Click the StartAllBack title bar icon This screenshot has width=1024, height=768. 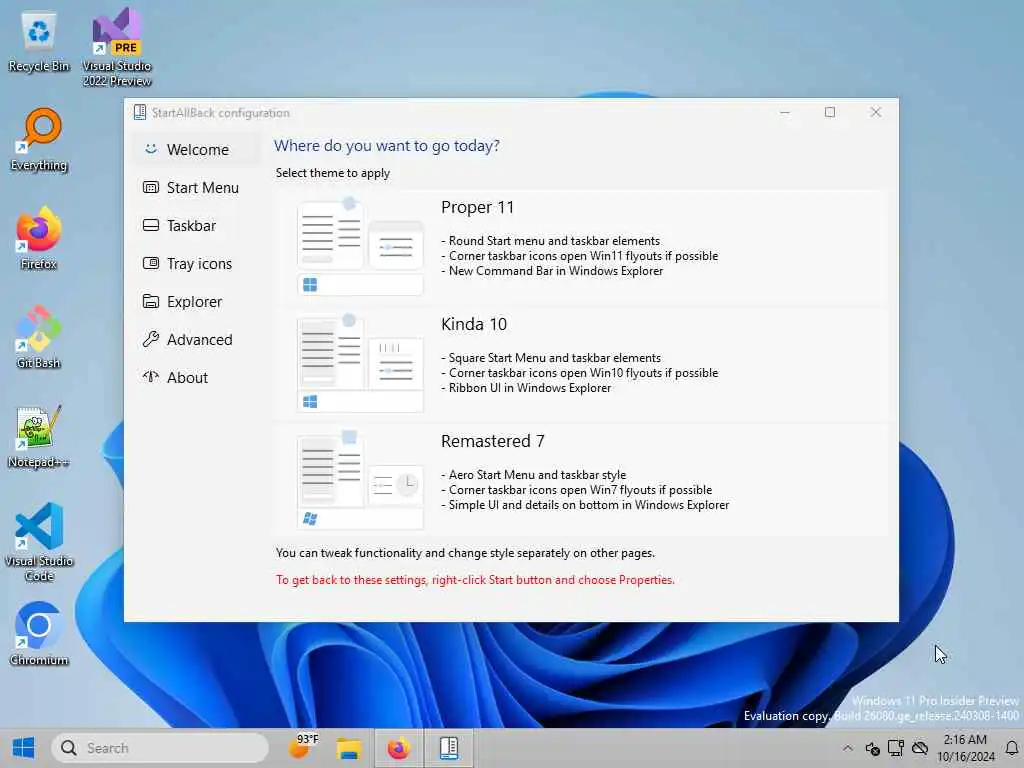(140, 112)
